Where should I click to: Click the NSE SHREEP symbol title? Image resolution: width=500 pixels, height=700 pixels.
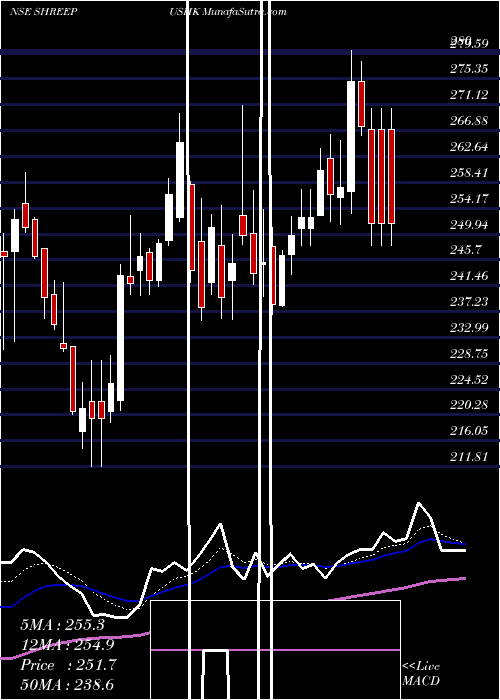point(43,12)
